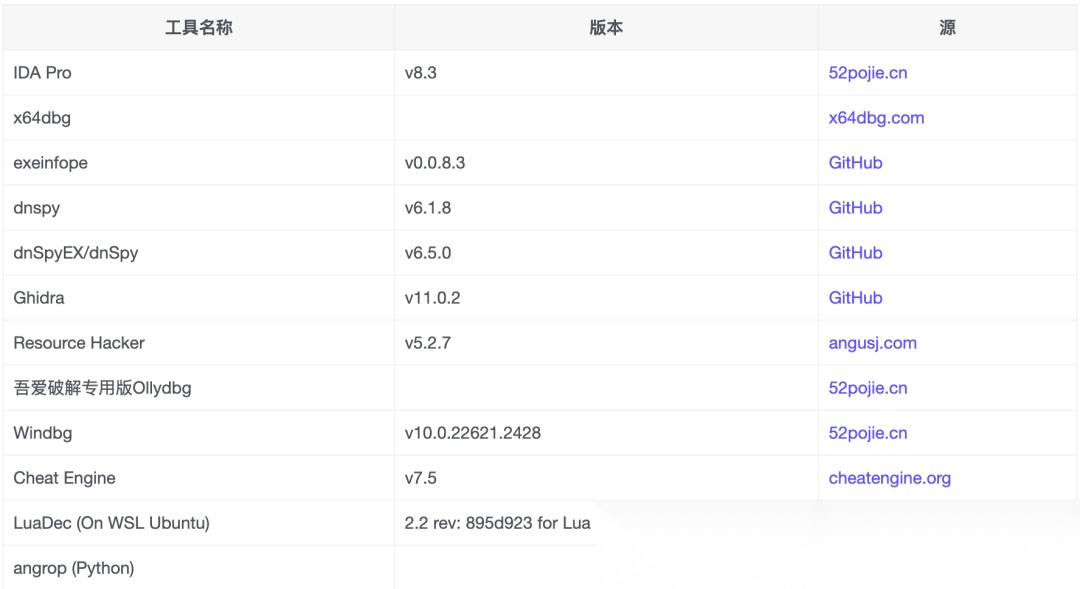Open 52pojie.cn link in Ollydbg row

pos(867,388)
